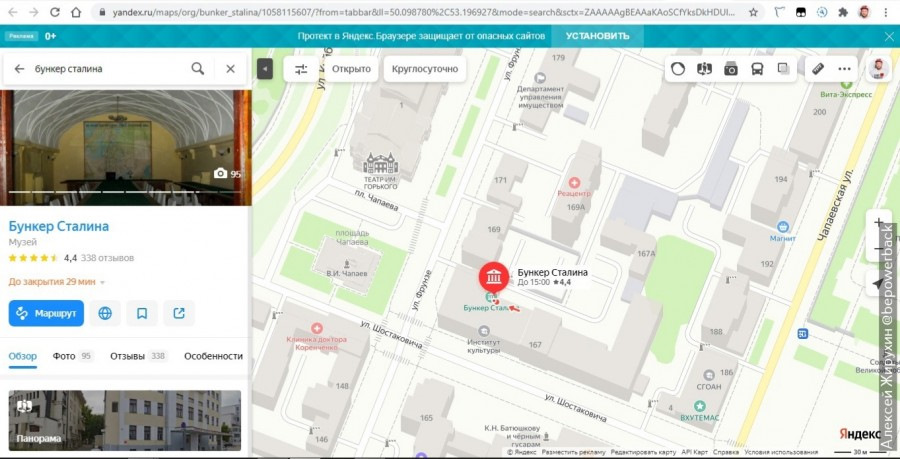Bookmark the page with the star icon
Image resolution: width=900 pixels, height=459 pixels.
point(753,12)
